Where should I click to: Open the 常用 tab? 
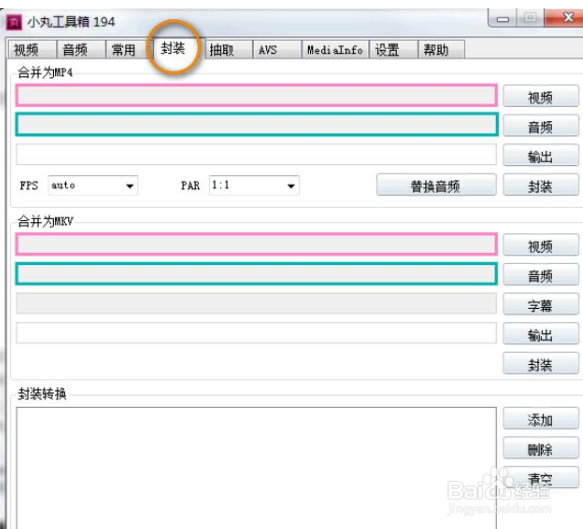[x=129, y=50]
